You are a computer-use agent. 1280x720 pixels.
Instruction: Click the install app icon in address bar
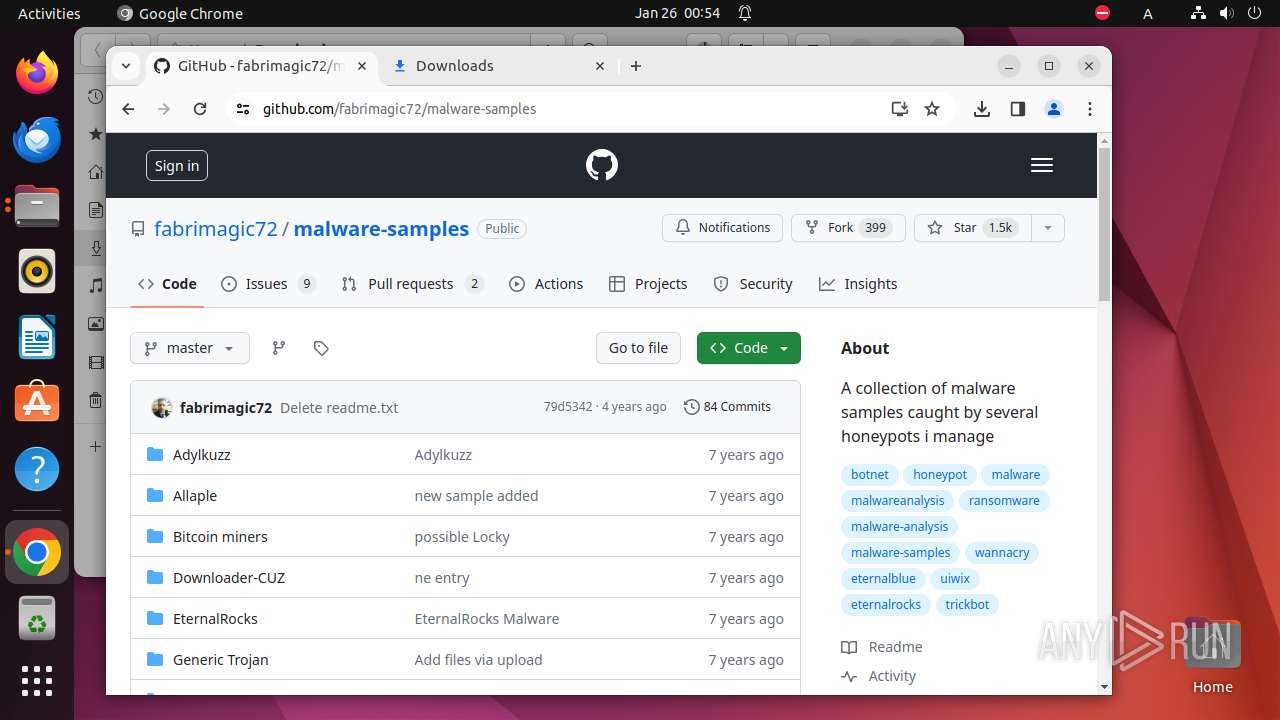[x=899, y=109]
